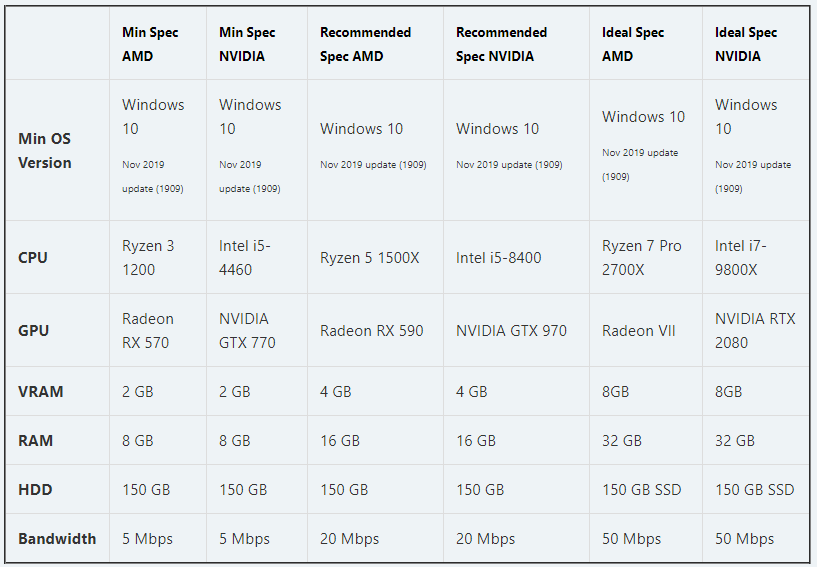
Task: Click the Min OS Version row label
Action: point(45,150)
